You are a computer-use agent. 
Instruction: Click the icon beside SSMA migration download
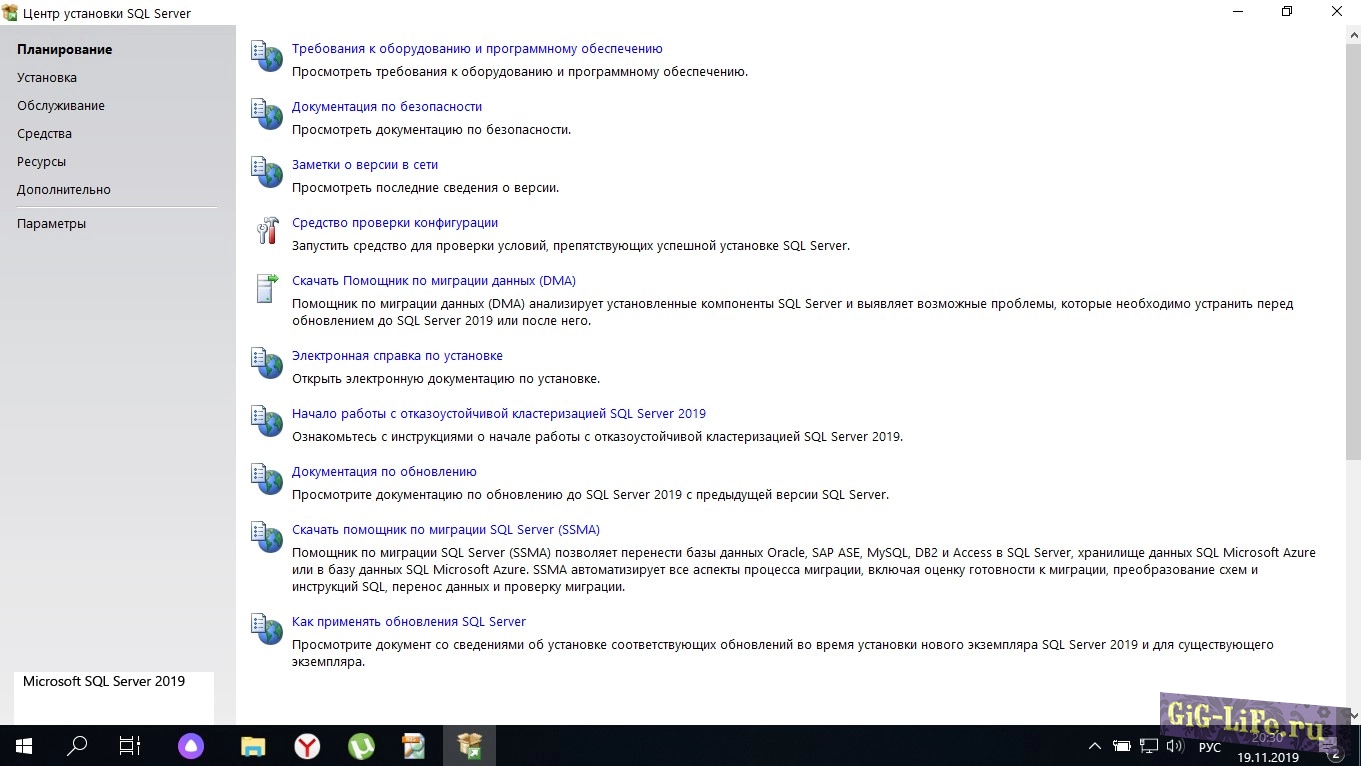267,538
